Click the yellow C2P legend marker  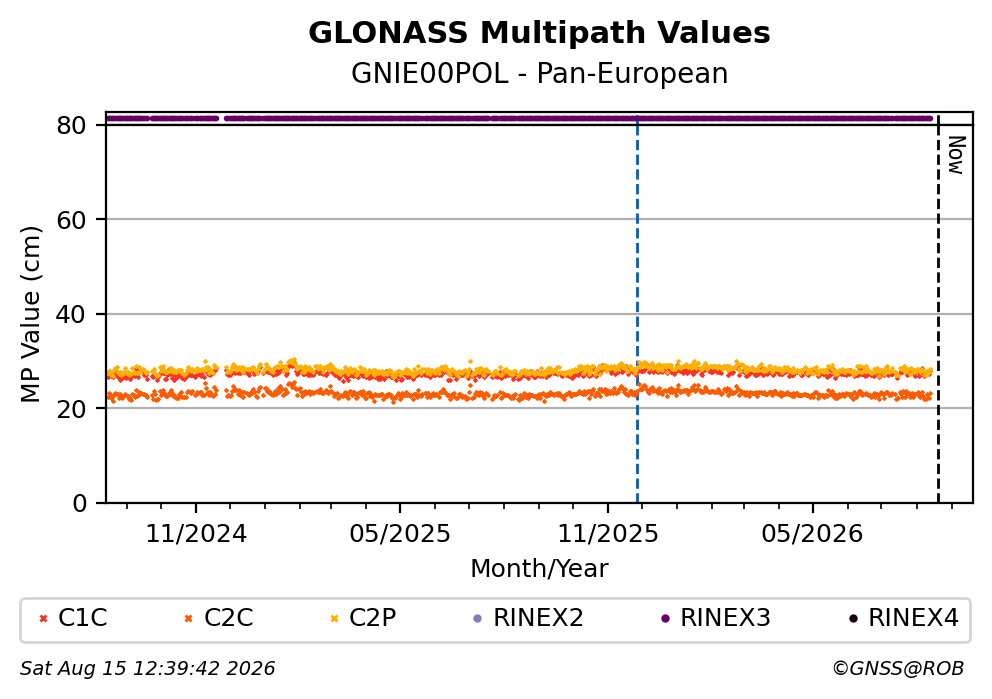[335, 619]
